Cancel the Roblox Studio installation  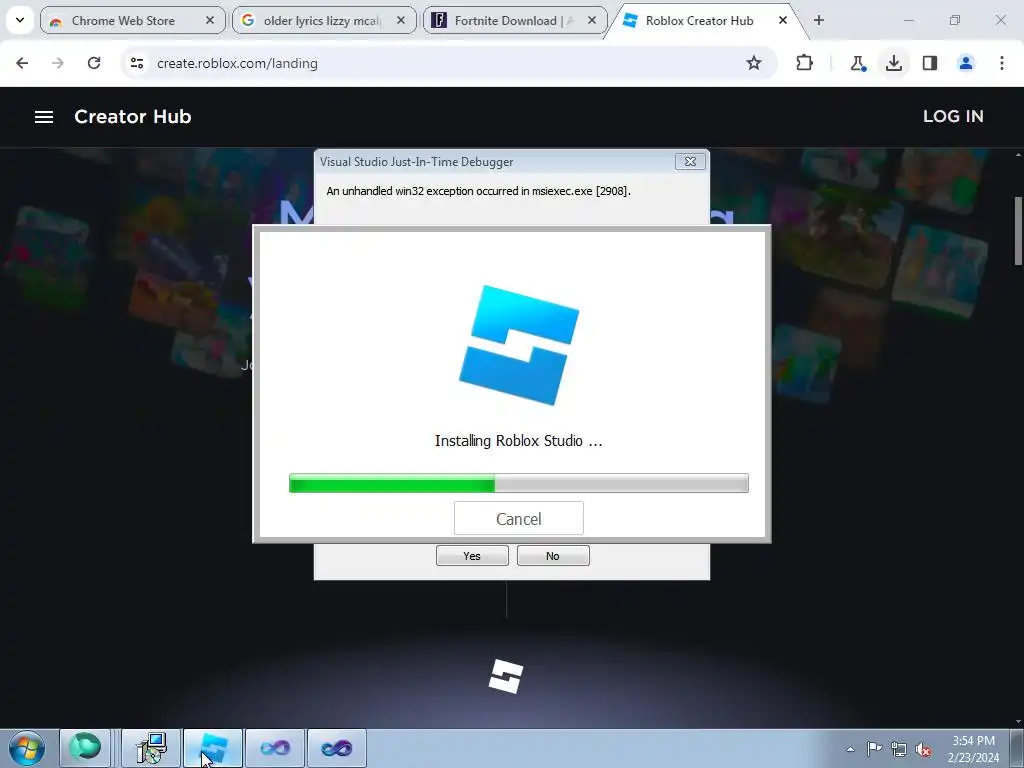click(x=519, y=519)
